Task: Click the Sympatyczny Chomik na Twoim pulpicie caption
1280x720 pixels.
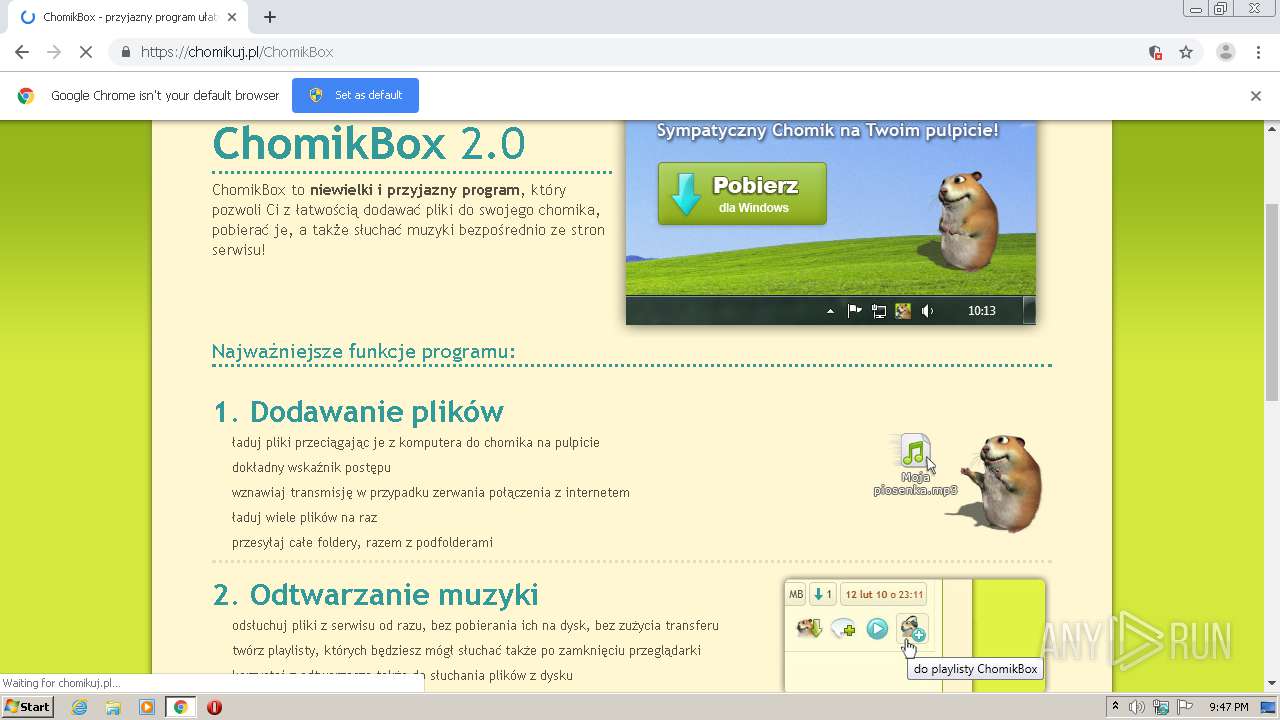Action: pyautogui.click(x=828, y=130)
